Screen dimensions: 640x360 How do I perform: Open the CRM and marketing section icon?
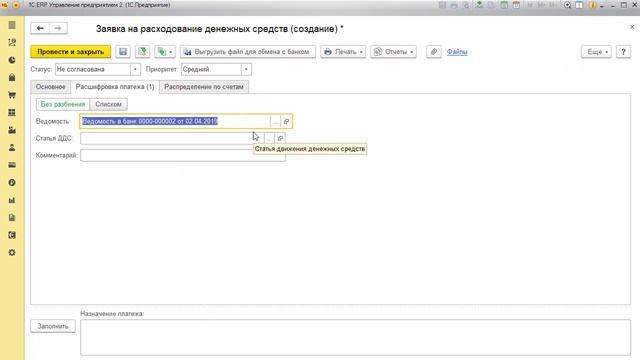tap(12, 42)
